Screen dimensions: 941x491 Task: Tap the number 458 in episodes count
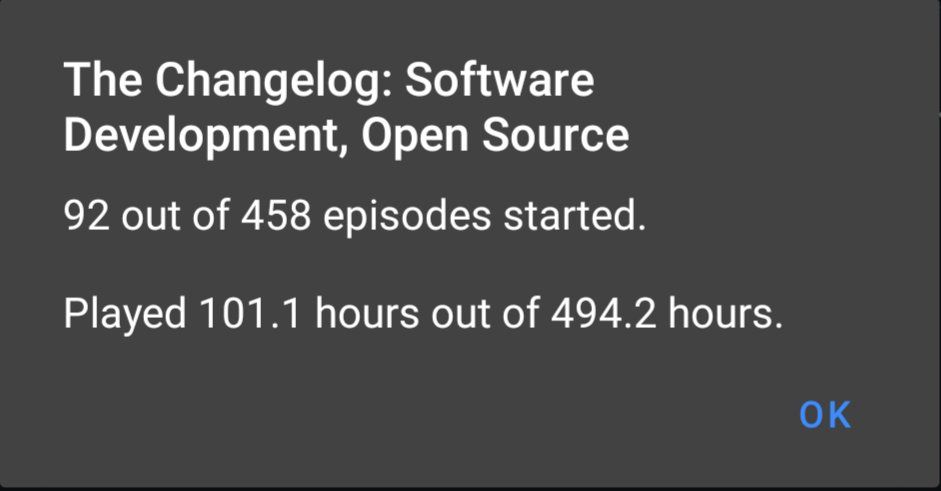point(276,215)
